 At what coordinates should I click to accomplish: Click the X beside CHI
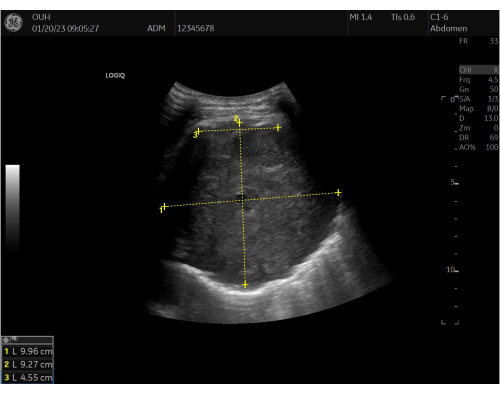pyautogui.click(x=496, y=70)
